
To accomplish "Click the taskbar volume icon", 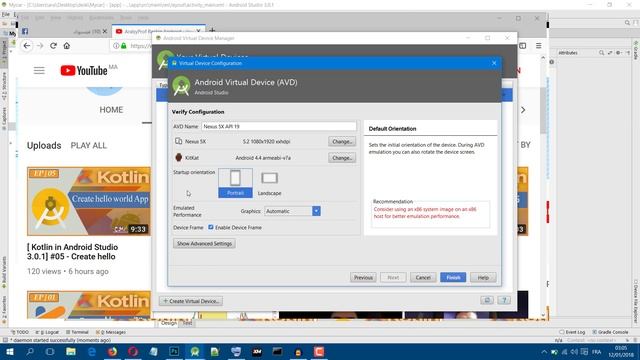I will 574,352.
